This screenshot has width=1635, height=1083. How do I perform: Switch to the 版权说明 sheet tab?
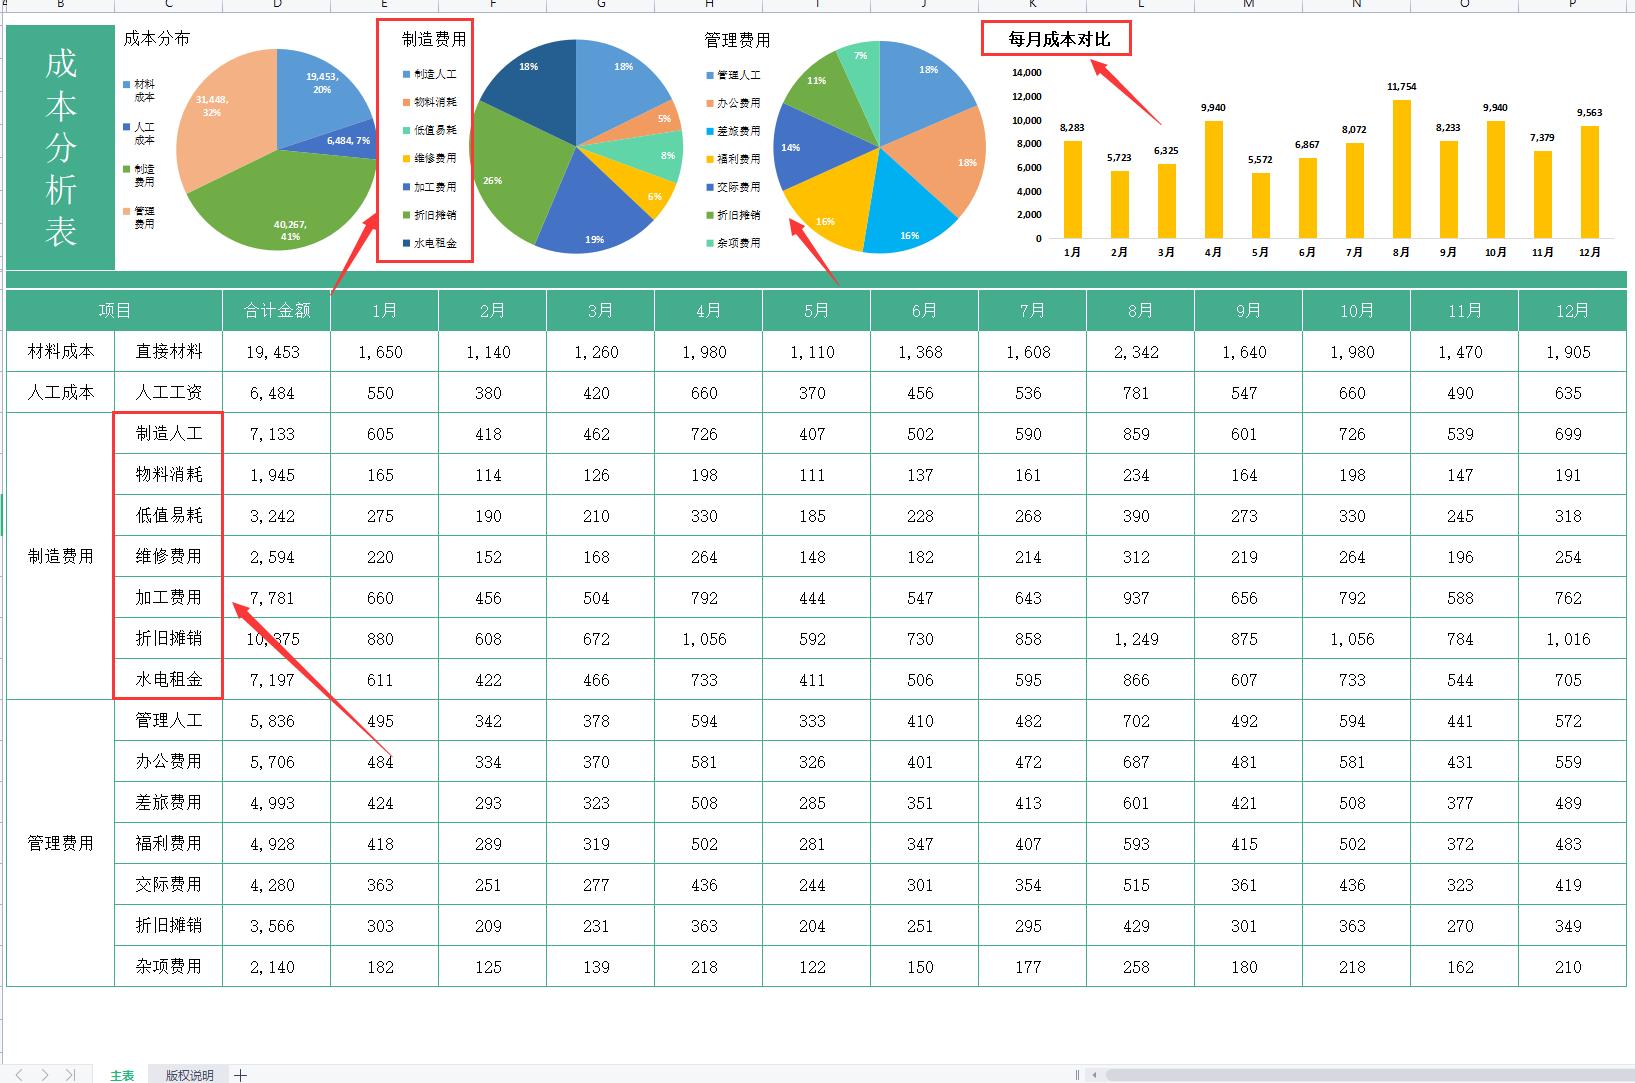[x=189, y=1075]
